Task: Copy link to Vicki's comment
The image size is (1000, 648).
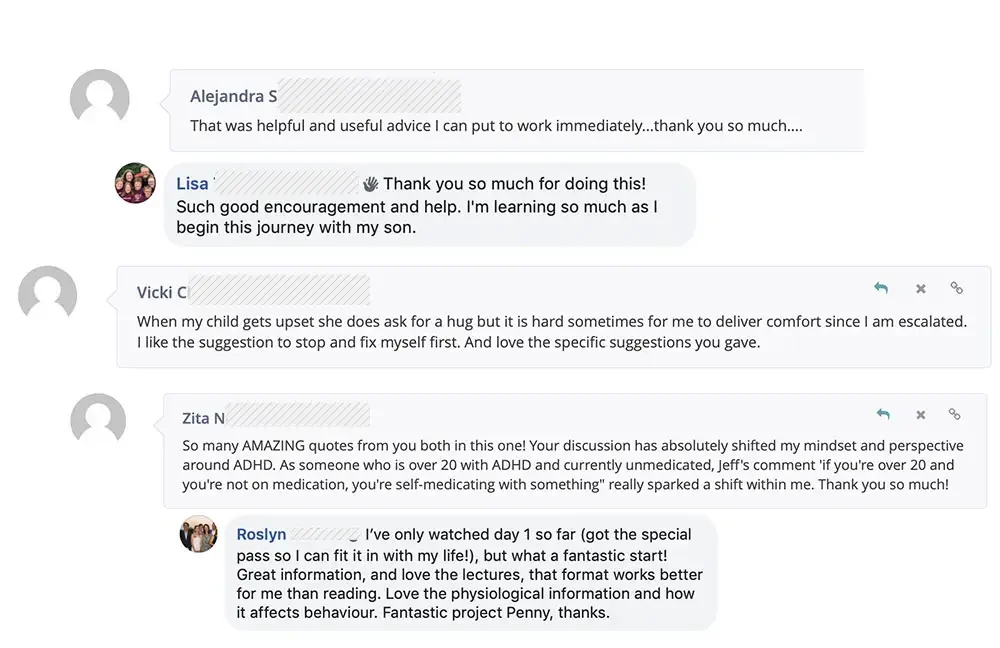Action: [x=956, y=288]
